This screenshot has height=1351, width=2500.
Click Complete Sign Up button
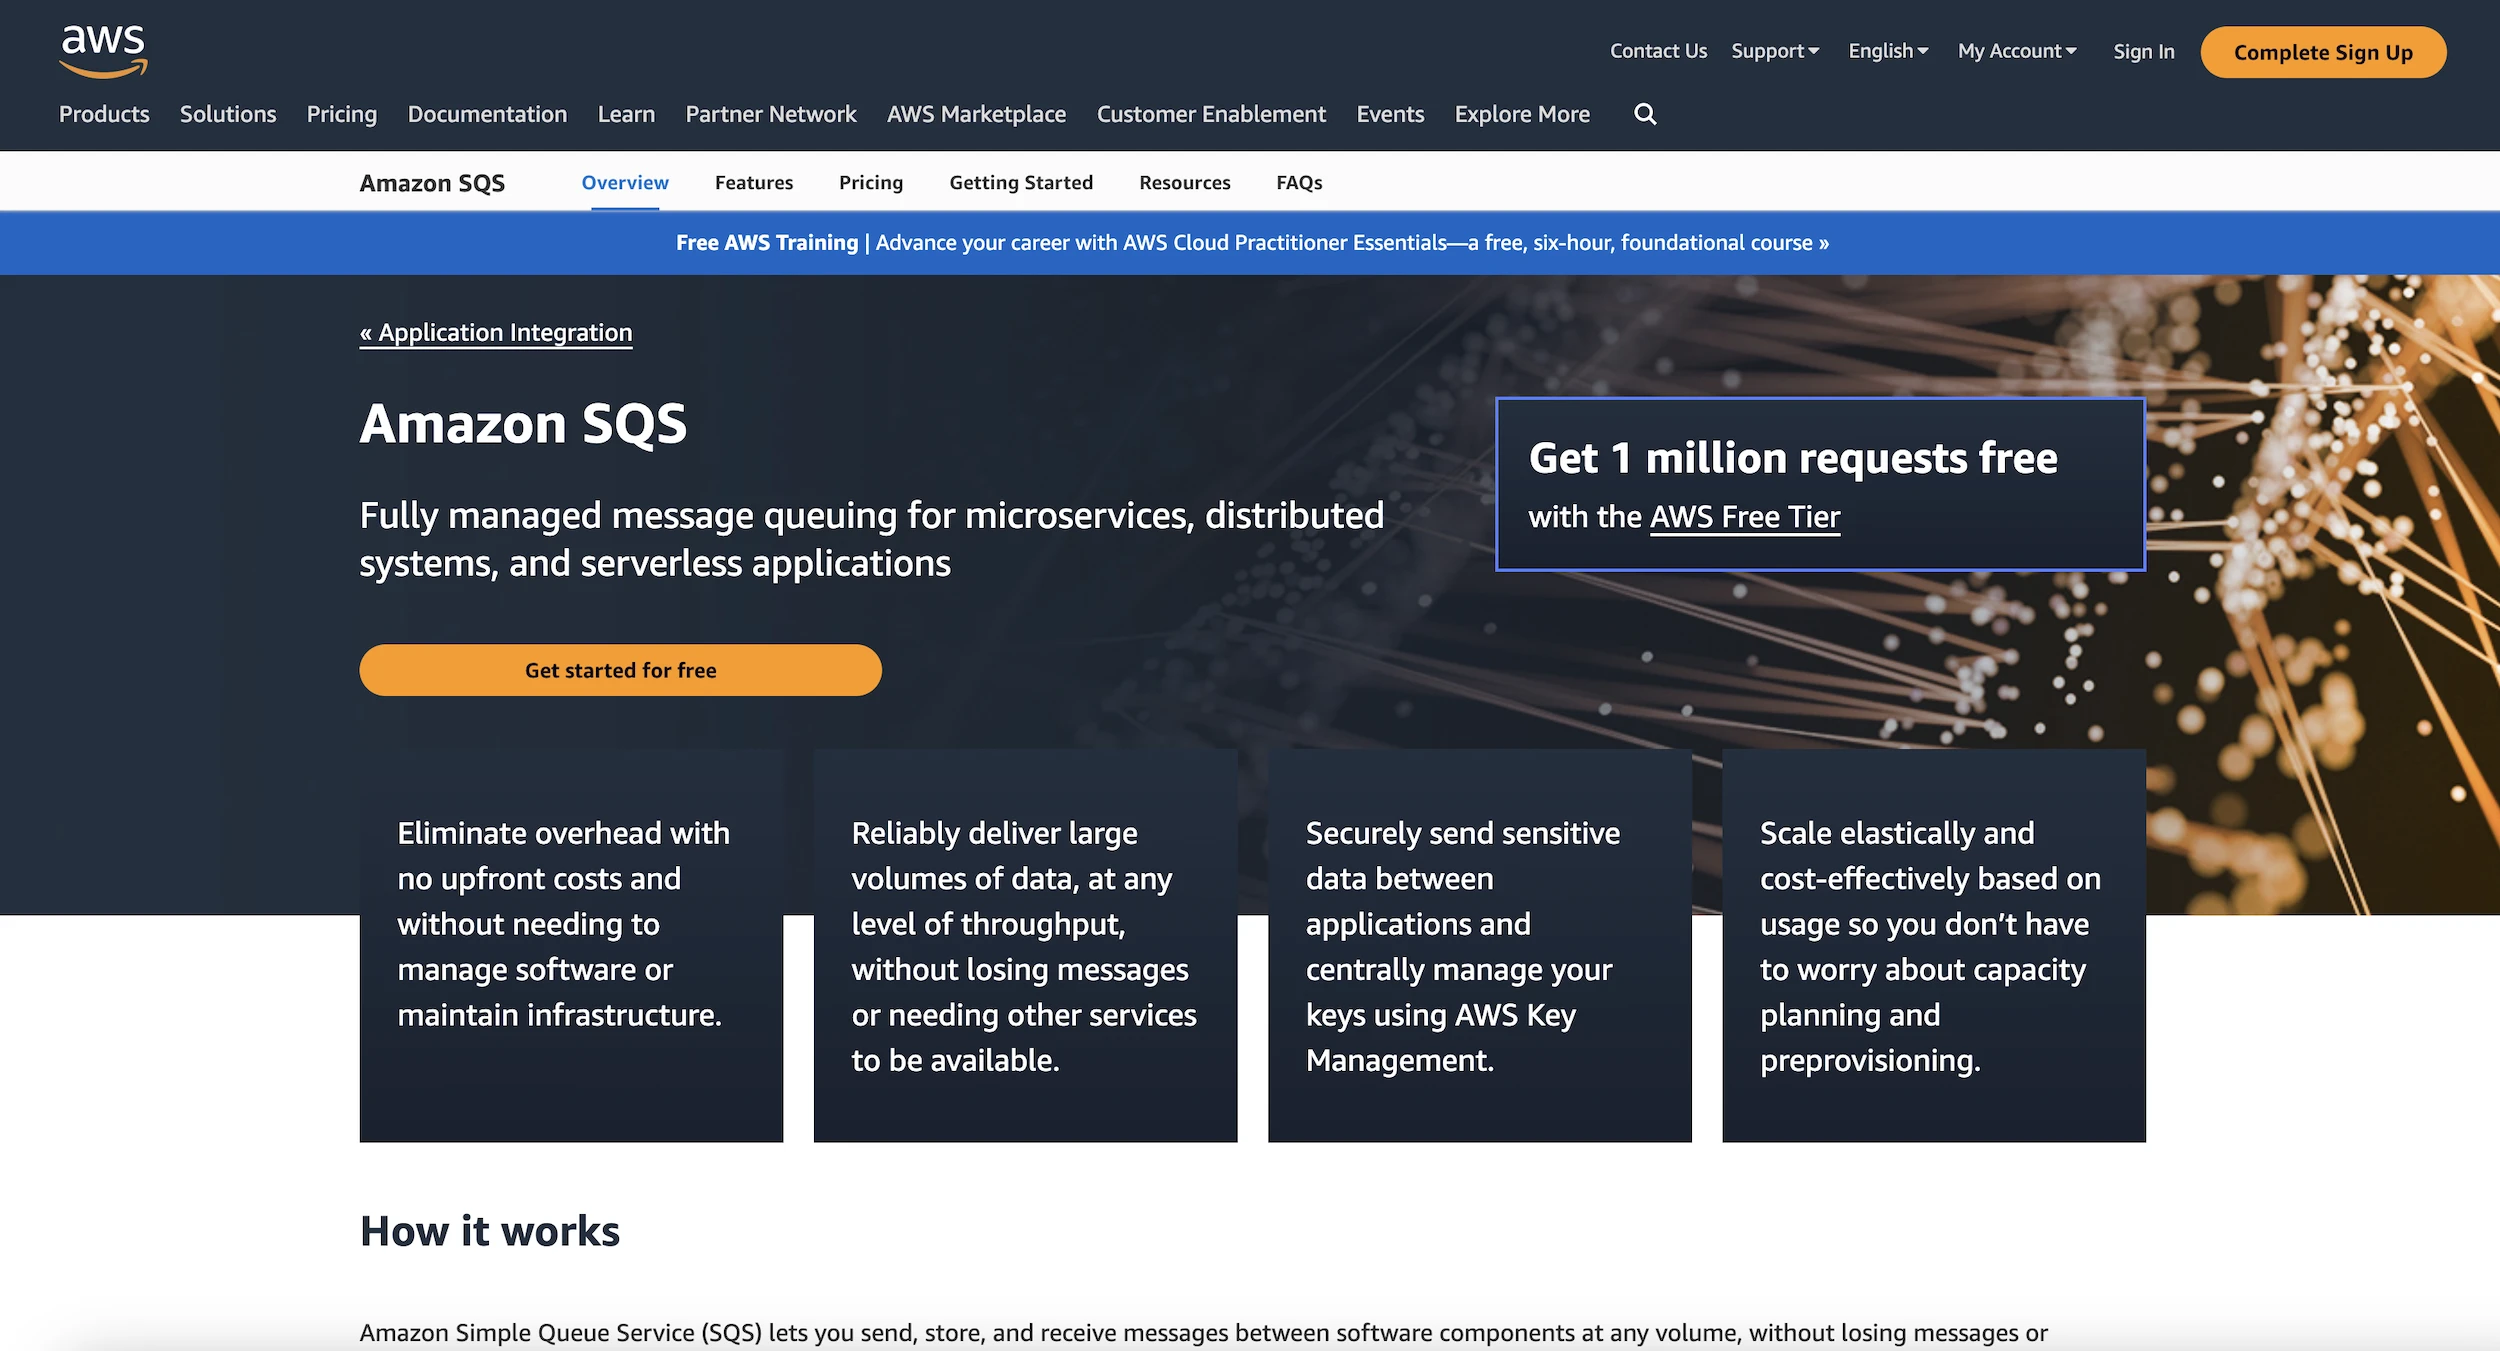(2323, 52)
